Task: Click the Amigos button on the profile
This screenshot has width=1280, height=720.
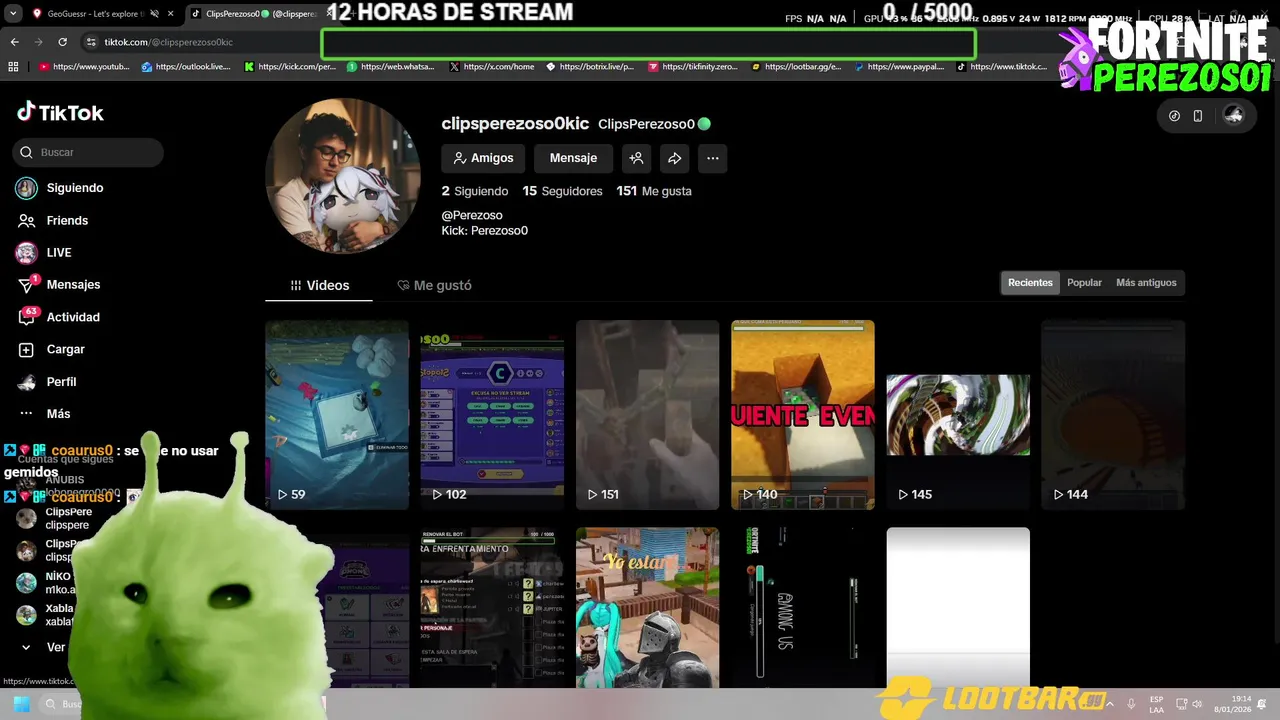Action: pyautogui.click(x=483, y=158)
